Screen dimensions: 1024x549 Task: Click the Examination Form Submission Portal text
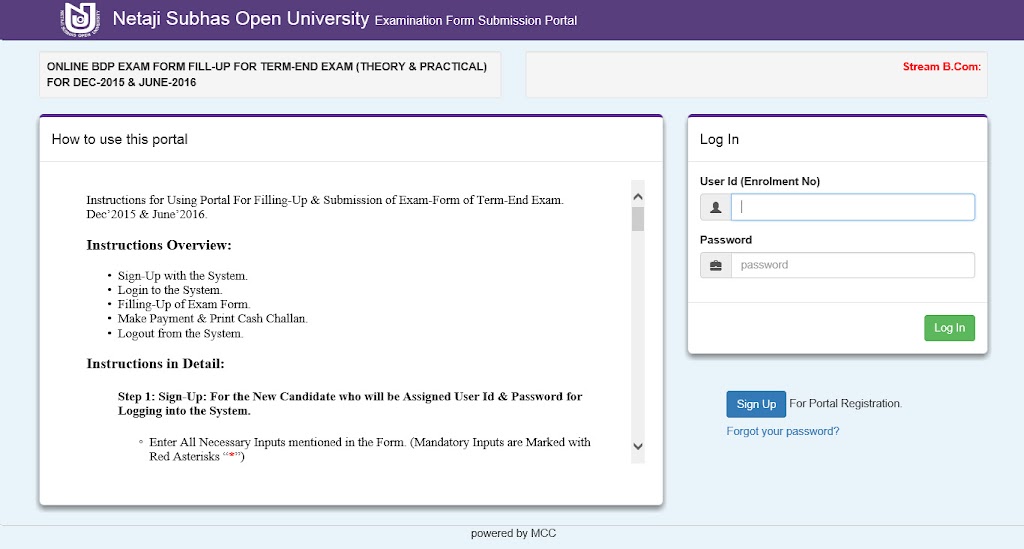pos(475,21)
